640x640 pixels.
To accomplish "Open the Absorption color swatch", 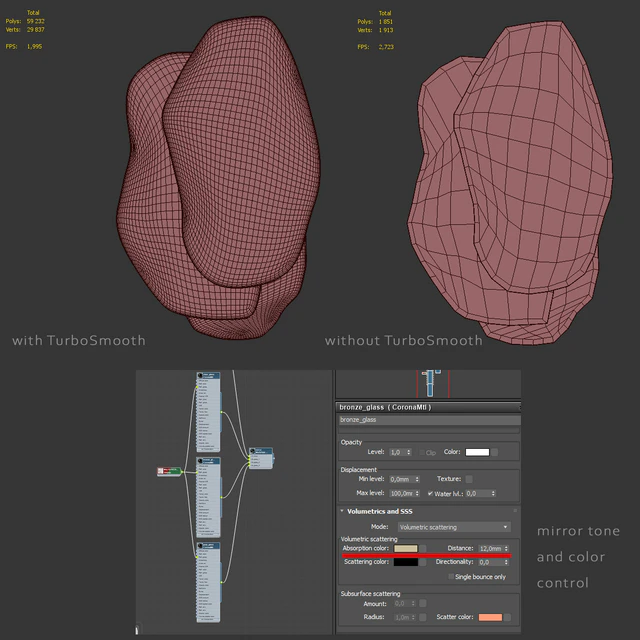I will coord(405,548).
